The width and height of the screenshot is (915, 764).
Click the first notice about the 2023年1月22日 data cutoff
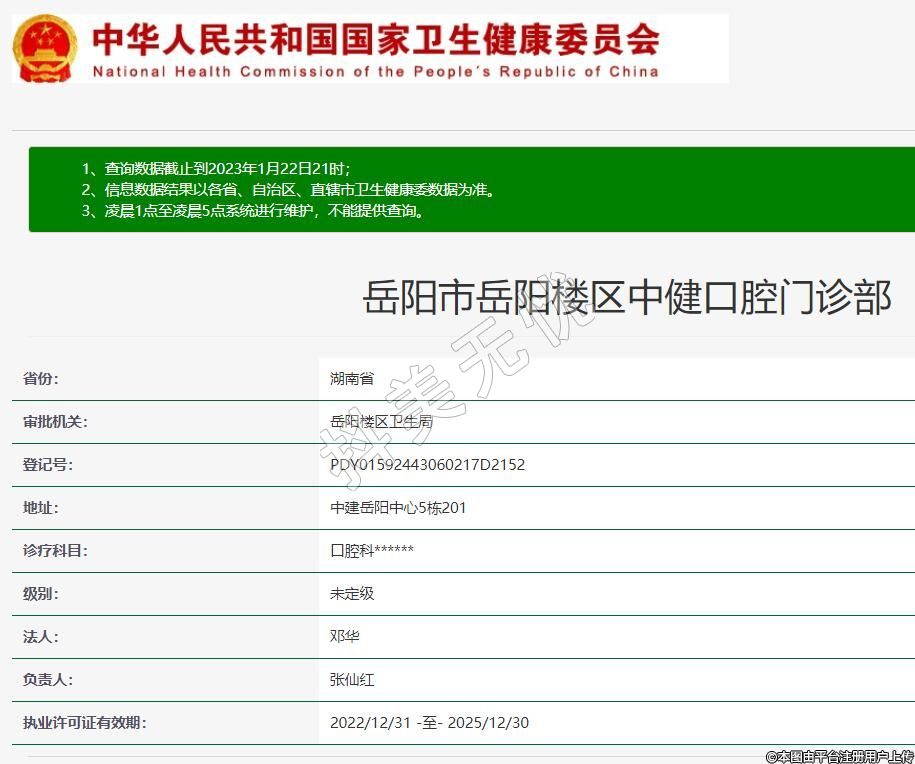(215, 168)
